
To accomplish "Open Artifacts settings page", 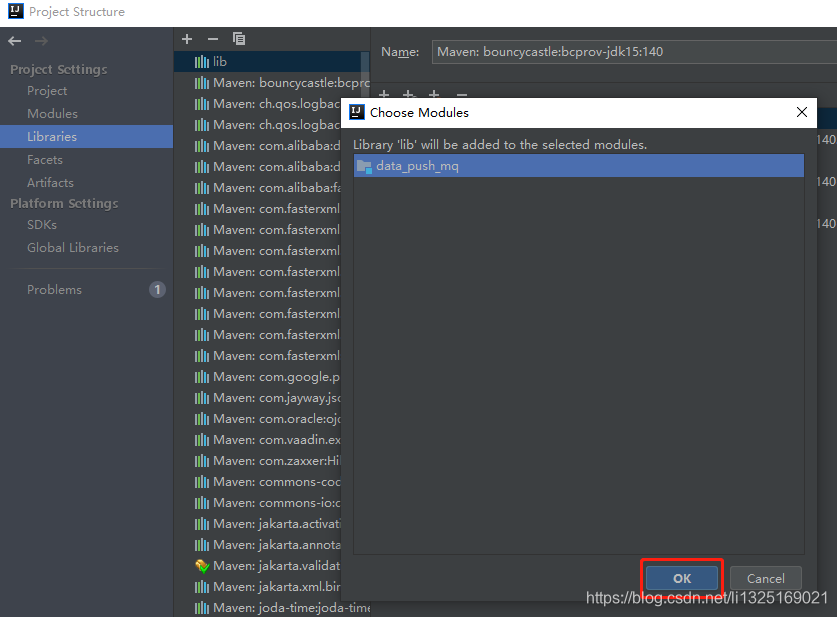I will (50, 183).
